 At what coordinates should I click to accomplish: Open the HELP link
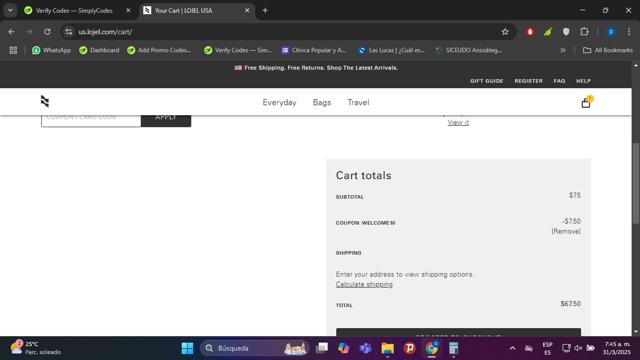click(x=583, y=81)
